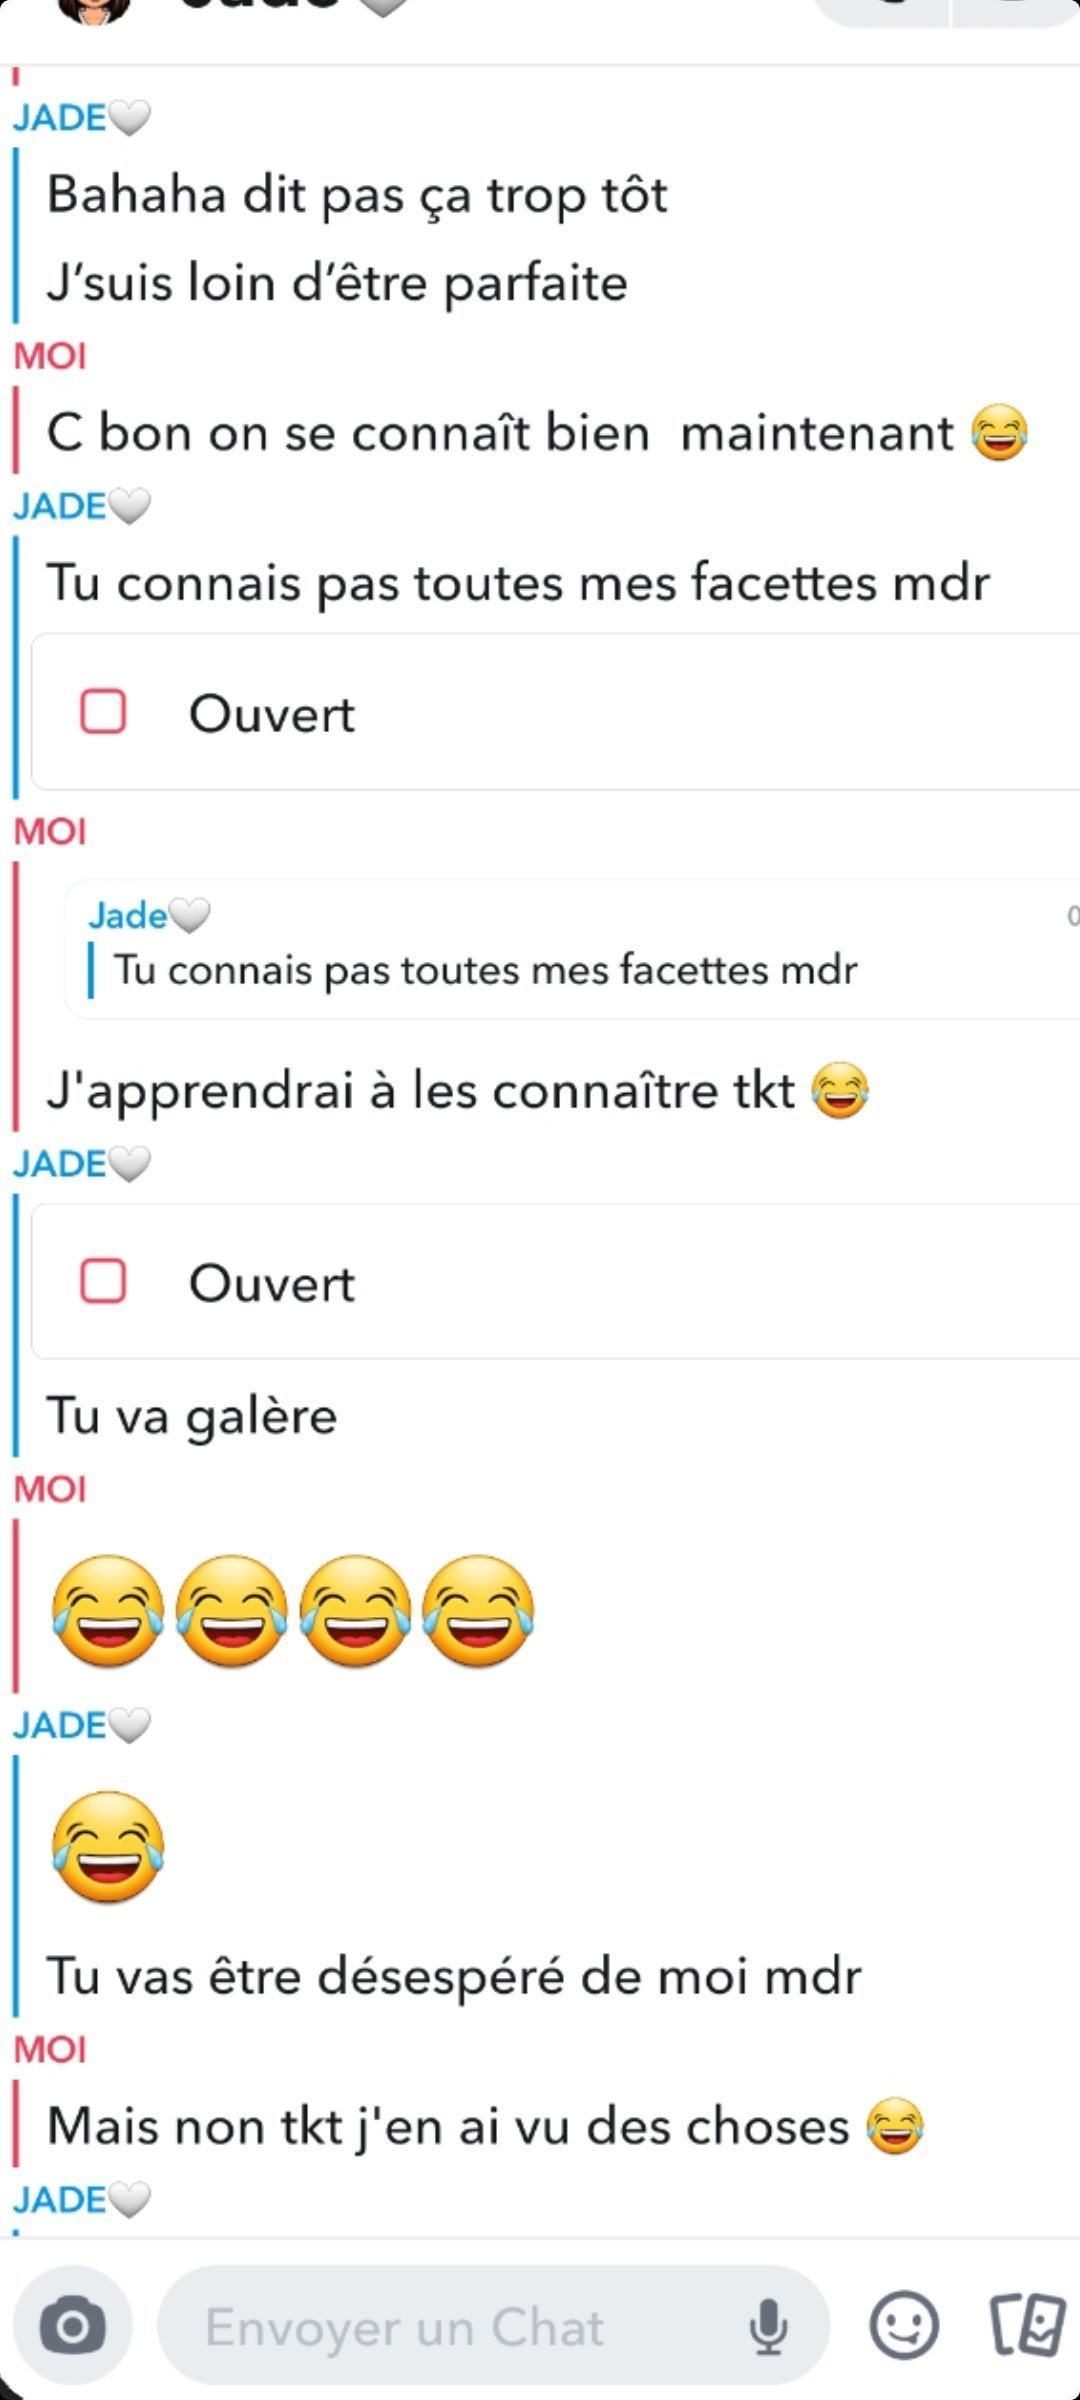This screenshot has width=1080, height=2400.
Task: Select message Mais non tkt j'en ai vu des choses
Action: click(x=485, y=2127)
